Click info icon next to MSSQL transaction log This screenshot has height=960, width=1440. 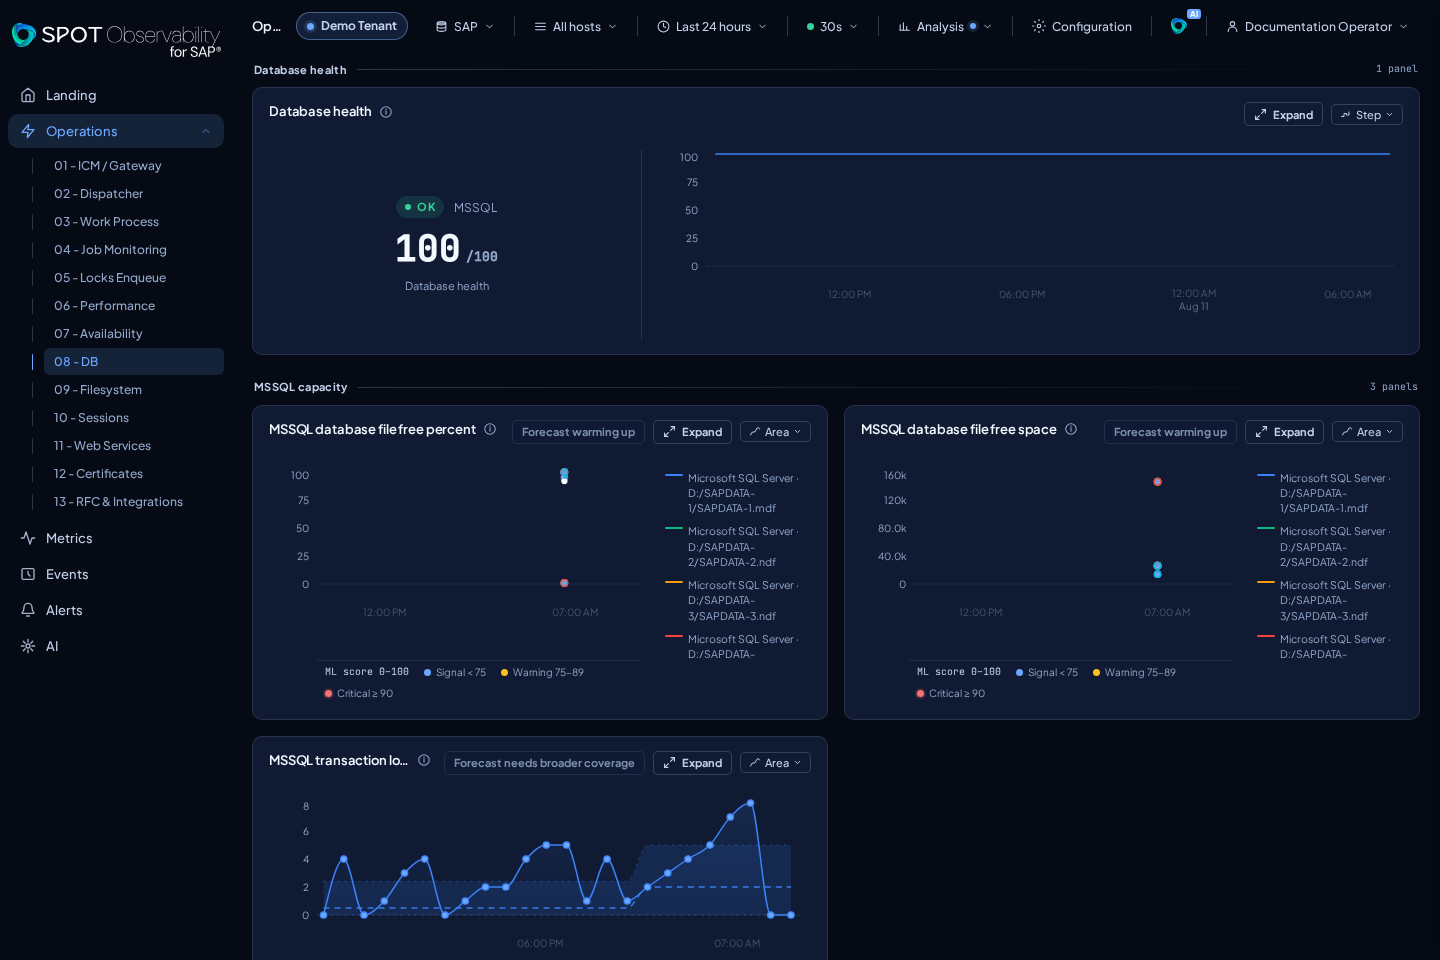point(424,760)
